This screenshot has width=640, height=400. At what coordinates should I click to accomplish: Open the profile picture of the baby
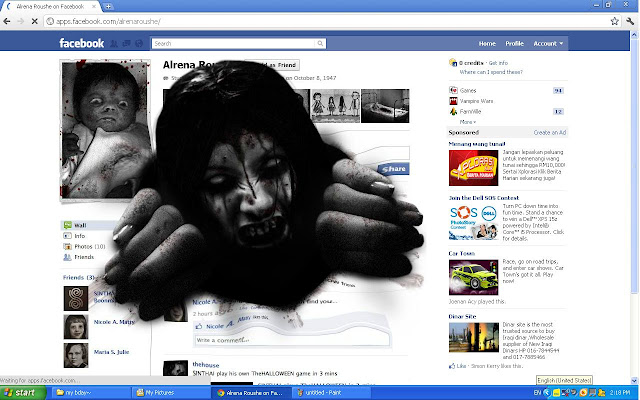point(105,130)
